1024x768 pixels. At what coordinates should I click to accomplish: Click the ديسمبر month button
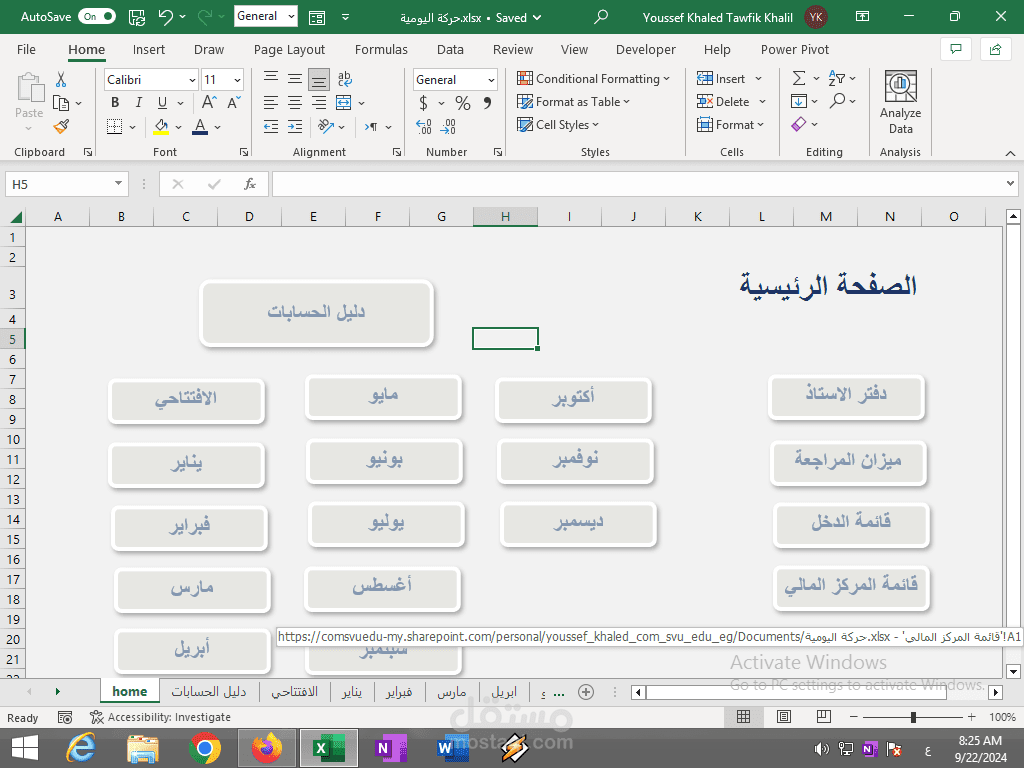click(578, 524)
